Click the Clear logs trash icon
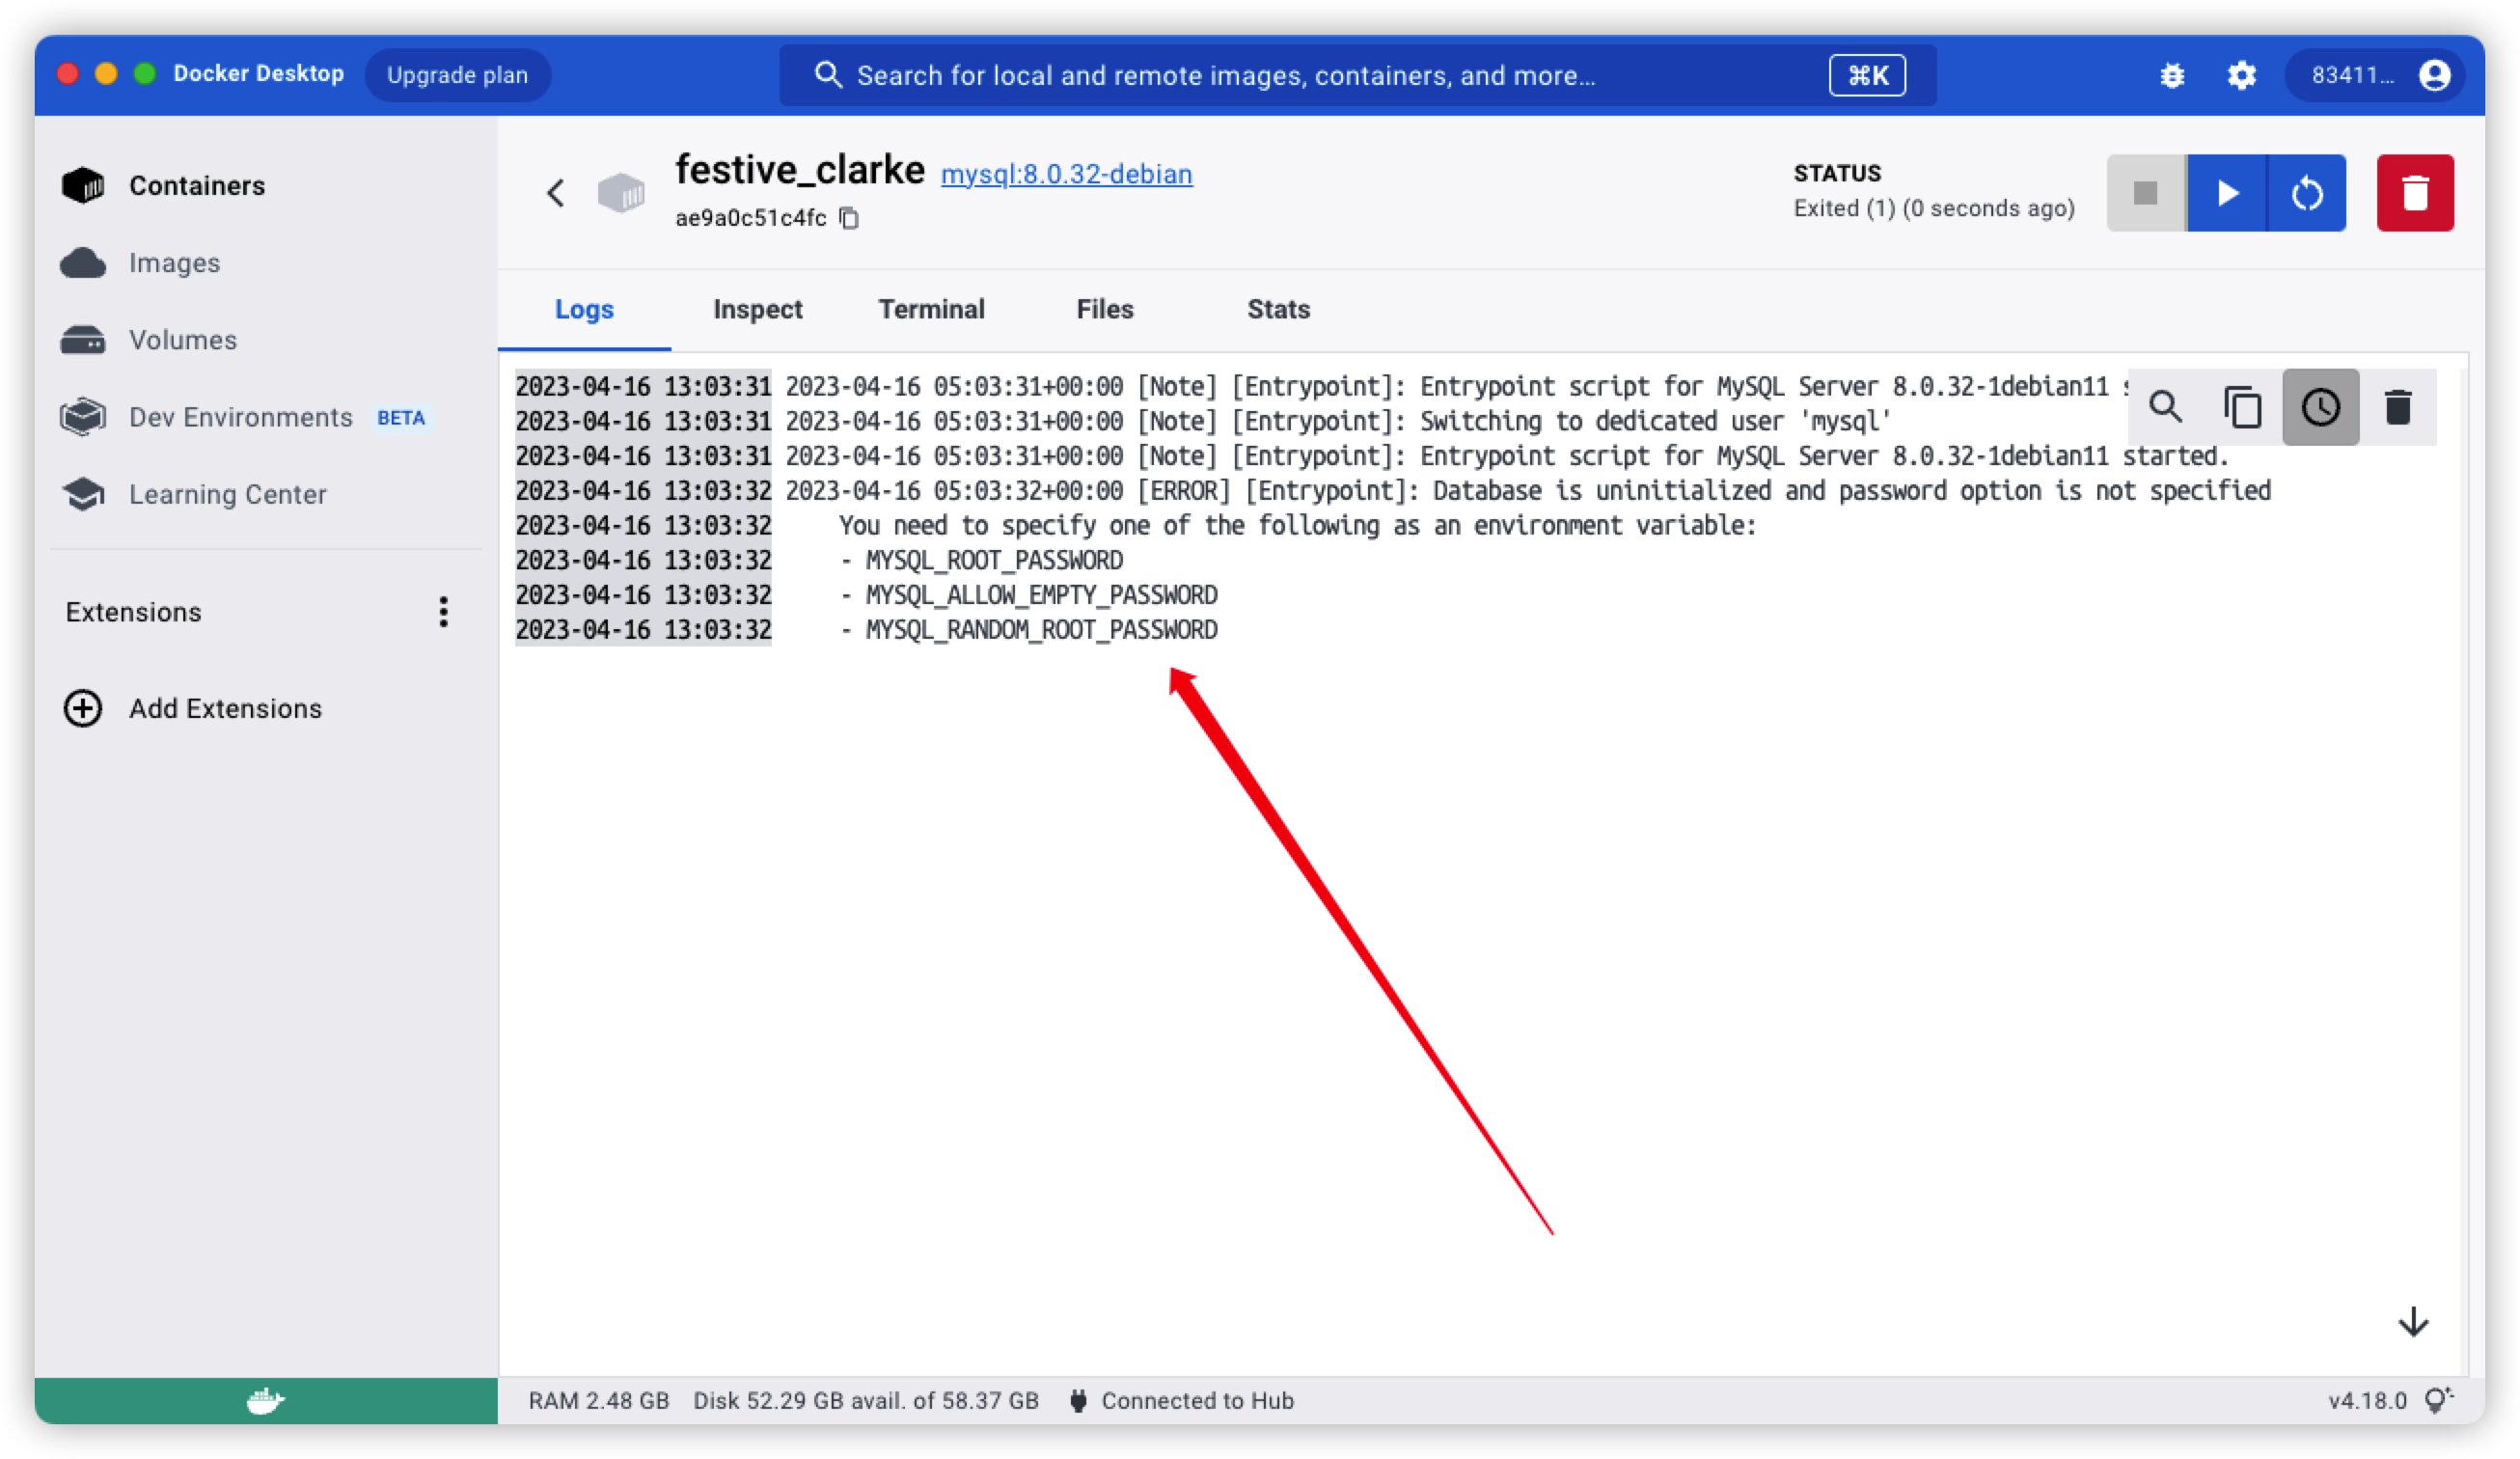 (x=2398, y=404)
